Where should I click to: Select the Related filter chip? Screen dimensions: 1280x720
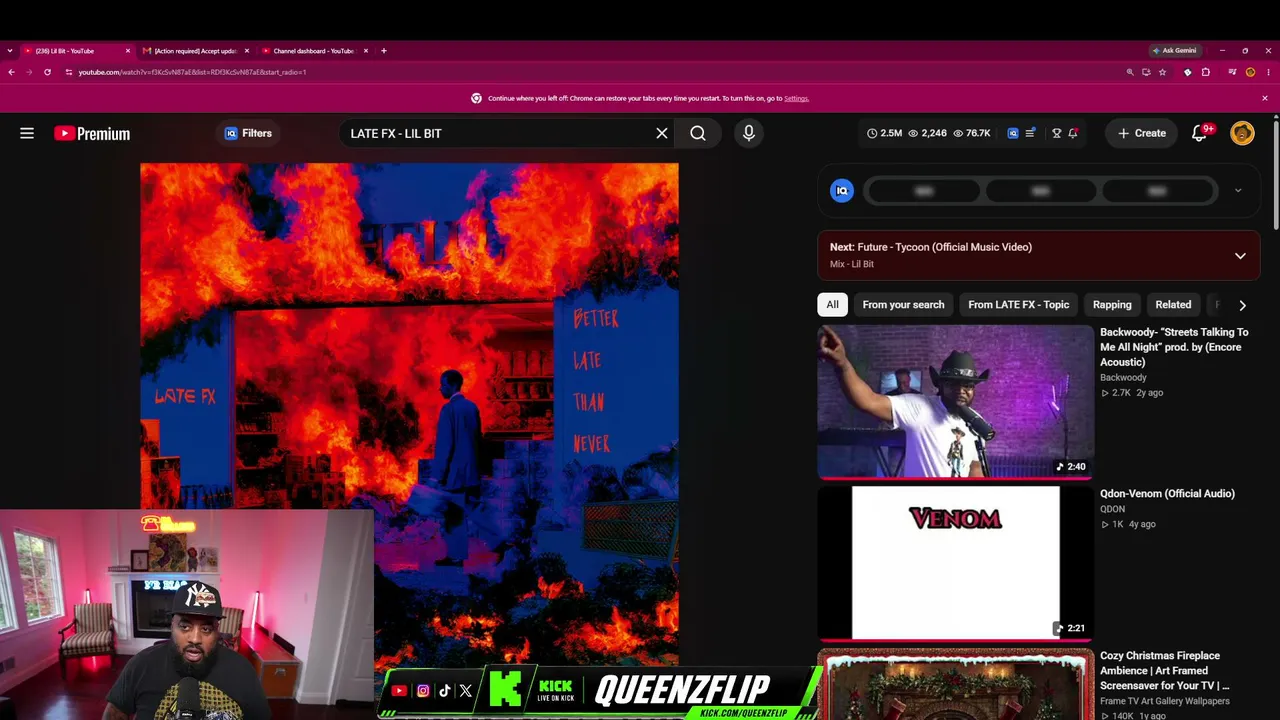[1173, 305]
